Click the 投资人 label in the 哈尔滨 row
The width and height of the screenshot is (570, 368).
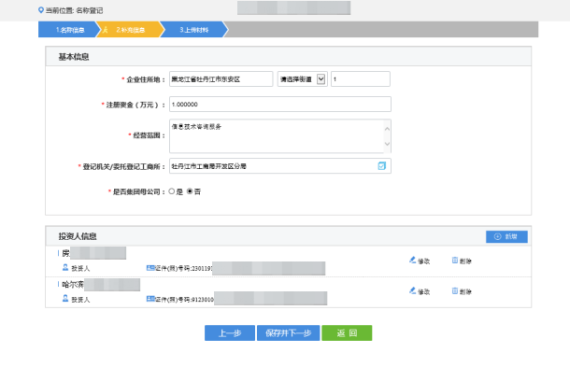81,300
